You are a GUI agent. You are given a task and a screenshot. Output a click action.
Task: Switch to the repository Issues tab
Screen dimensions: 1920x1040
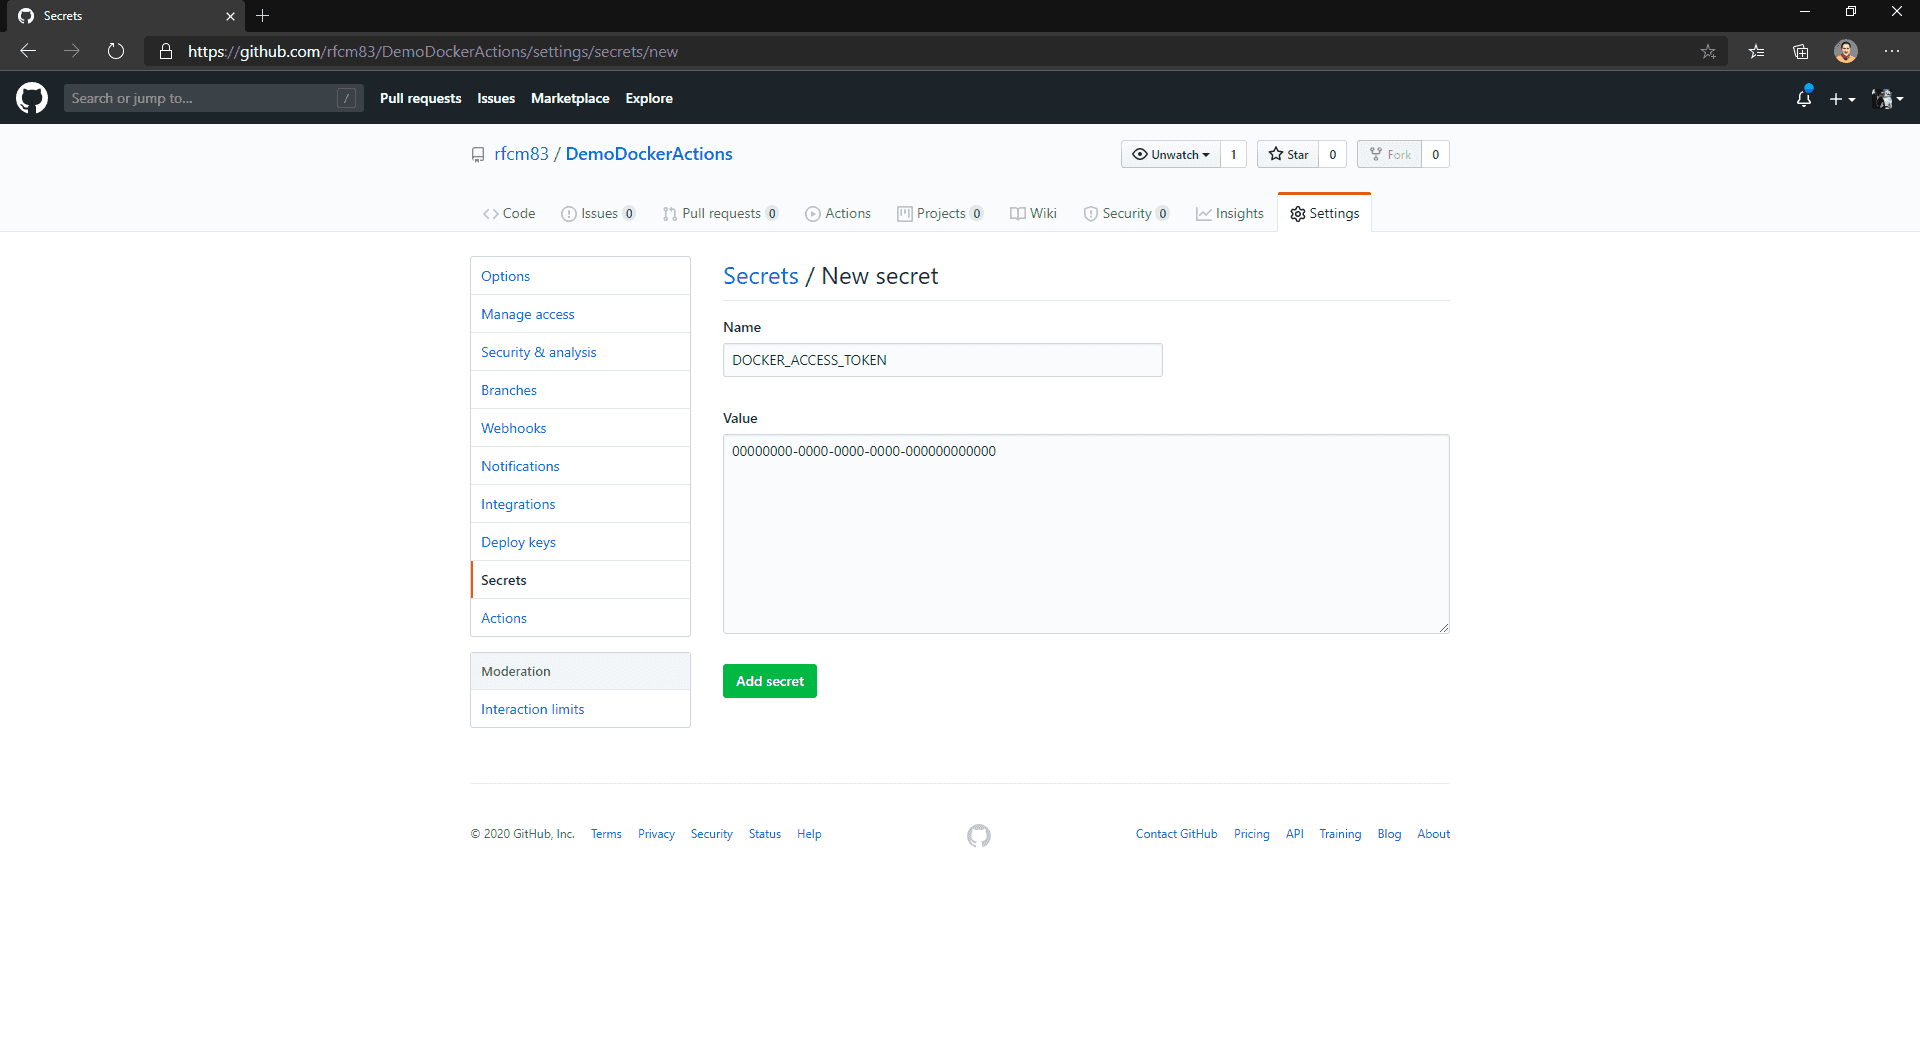click(x=598, y=213)
